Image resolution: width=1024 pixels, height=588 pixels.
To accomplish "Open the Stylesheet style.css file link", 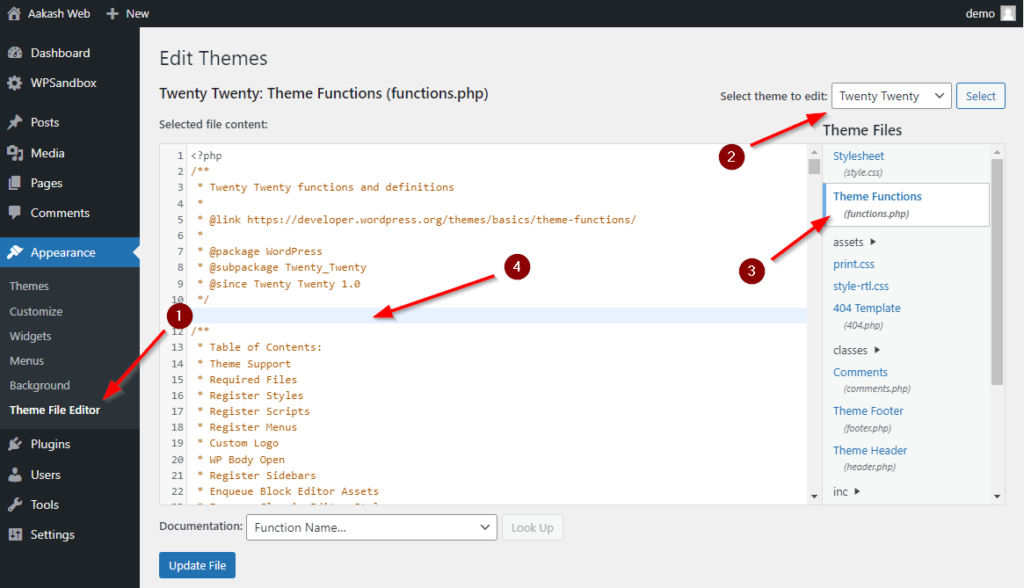I will pyautogui.click(x=858, y=156).
